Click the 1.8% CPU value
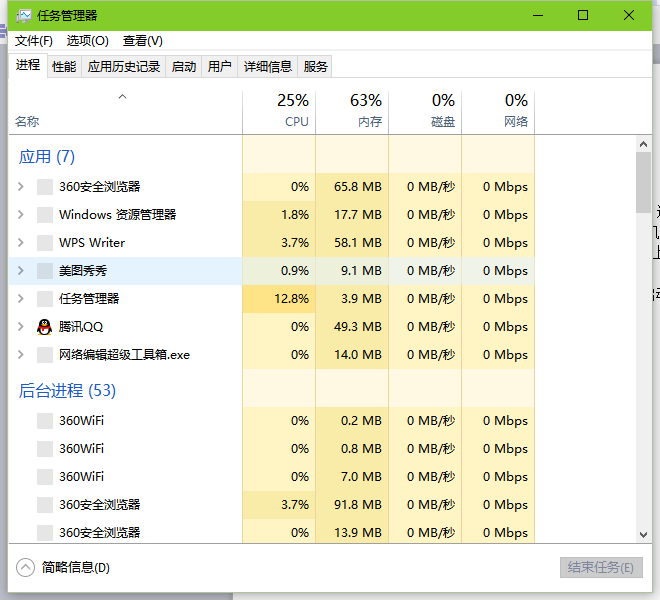The height and width of the screenshot is (600, 660). (x=295, y=215)
